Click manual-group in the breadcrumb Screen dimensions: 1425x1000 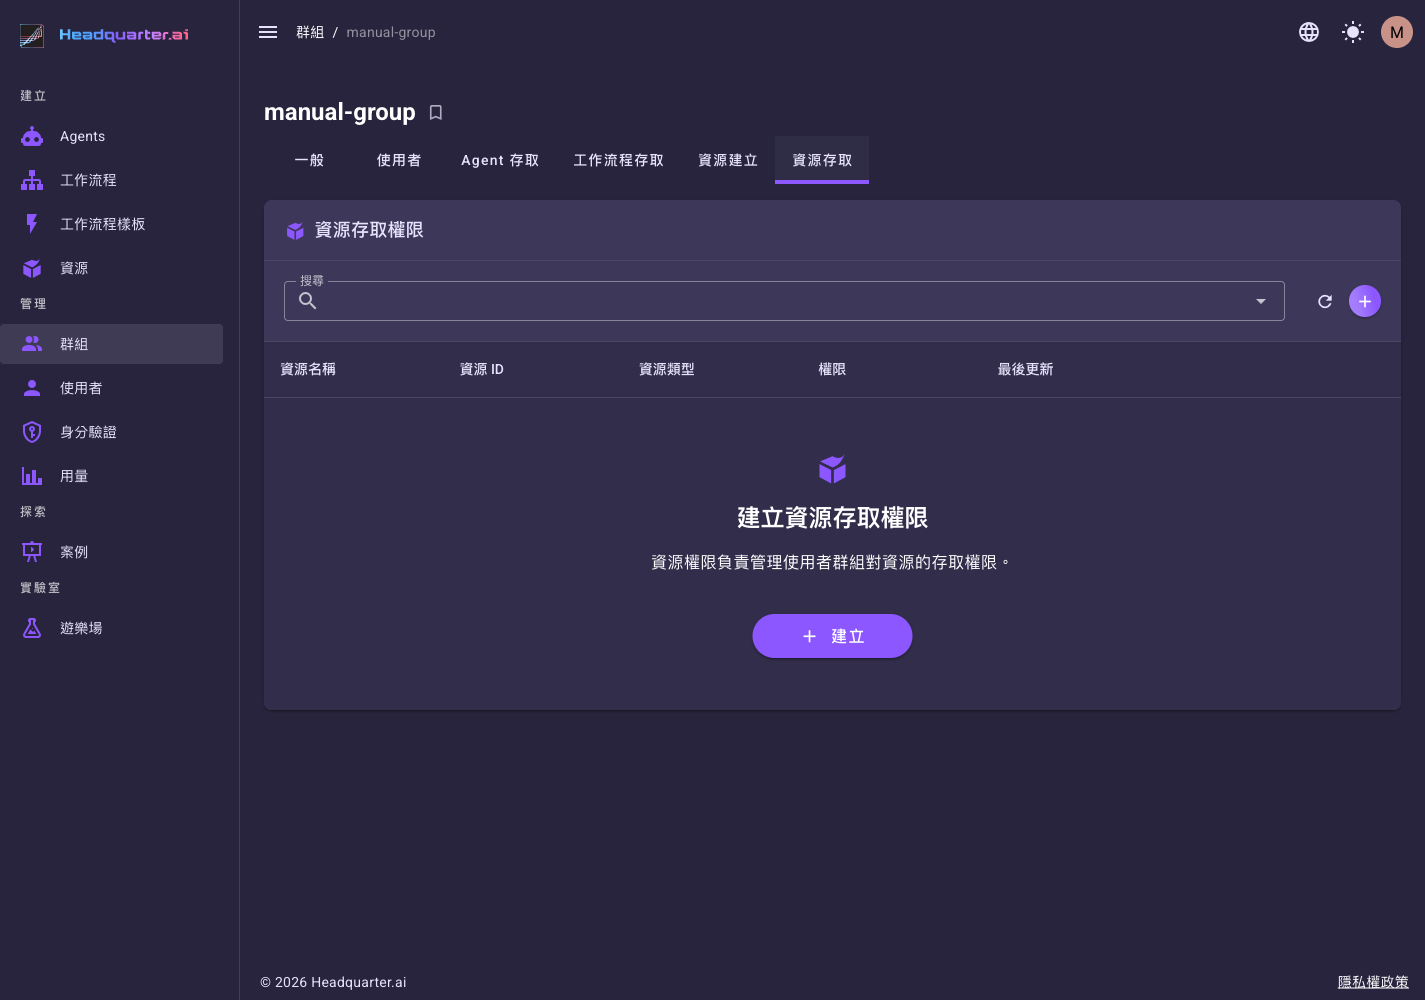point(391,32)
